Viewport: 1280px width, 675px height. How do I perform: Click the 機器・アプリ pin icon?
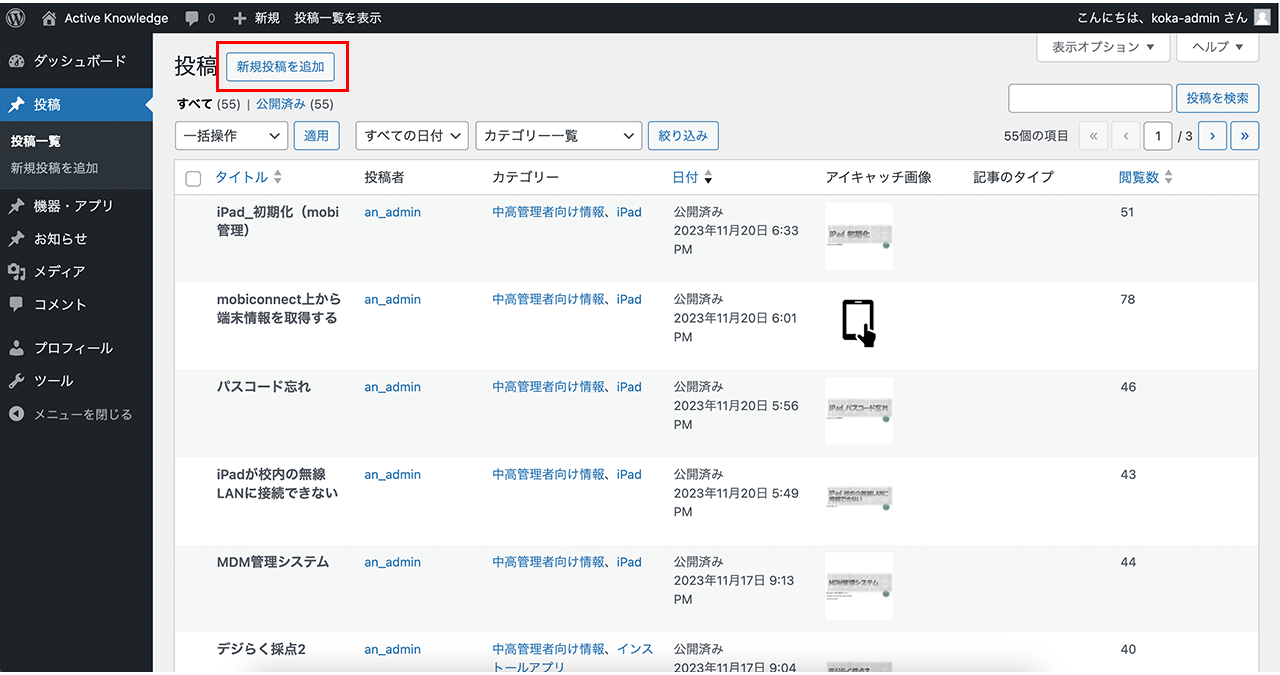click(x=16, y=206)
